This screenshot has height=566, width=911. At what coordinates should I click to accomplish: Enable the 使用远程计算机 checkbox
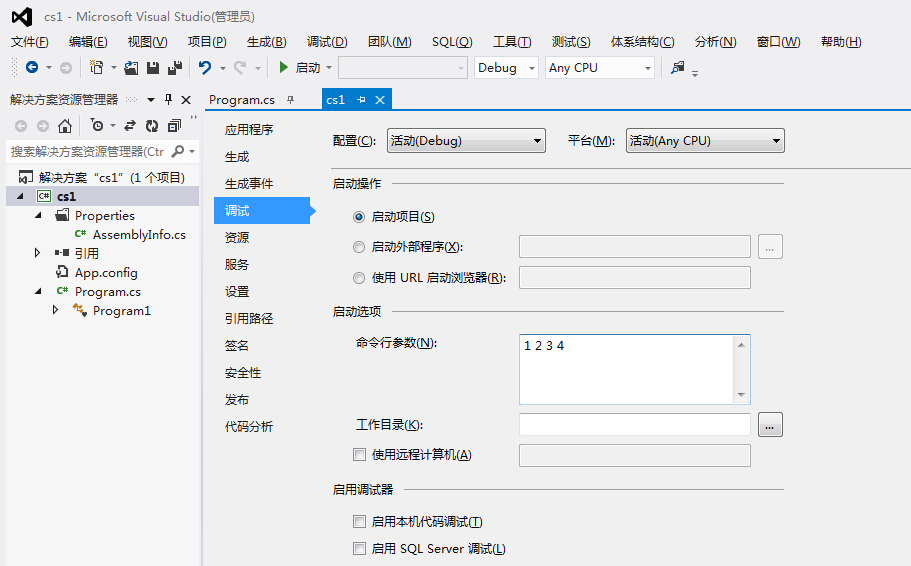359,454
